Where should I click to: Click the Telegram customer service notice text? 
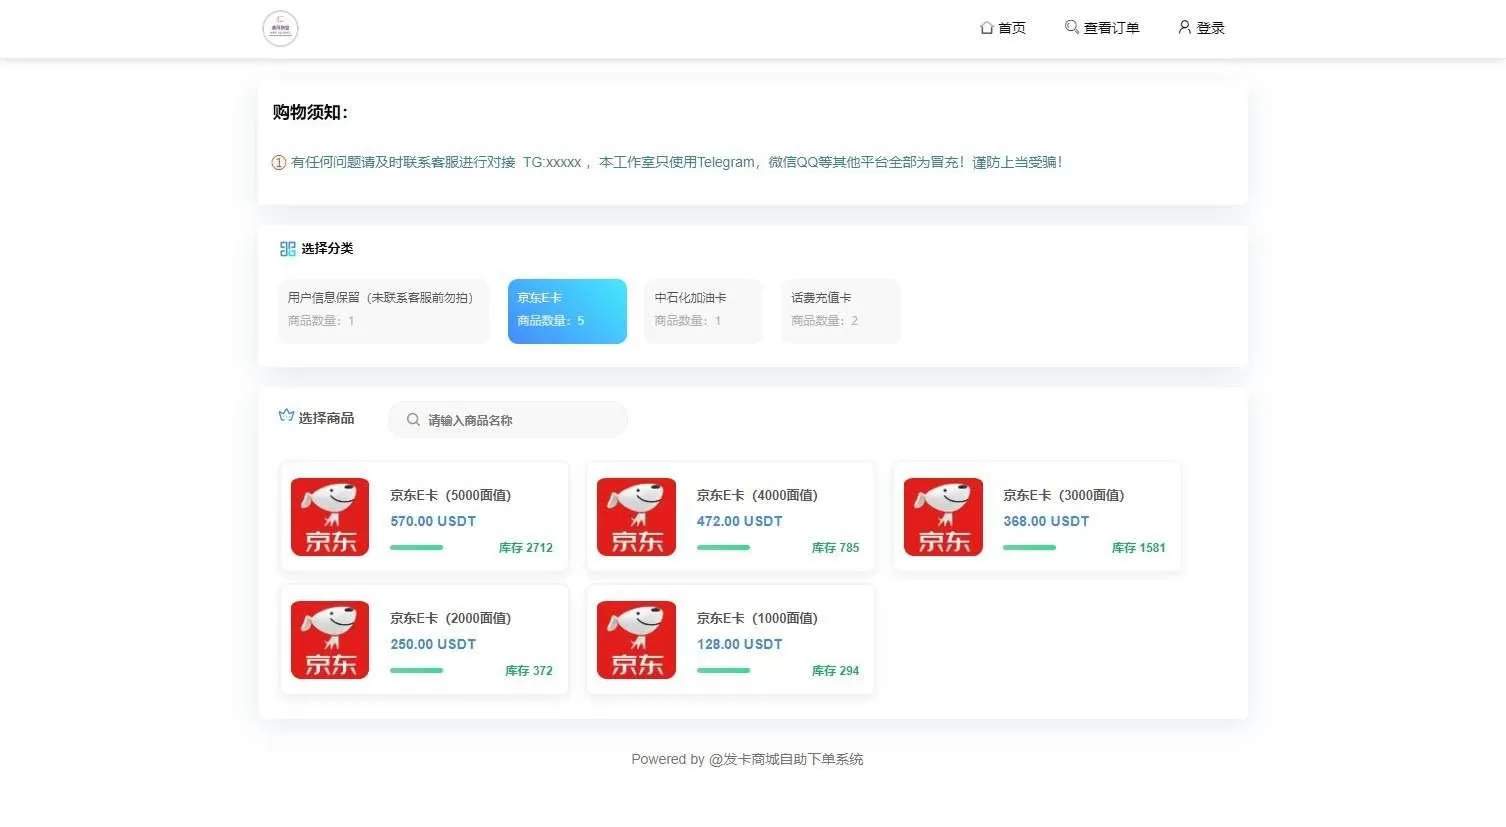click(677, 162)
